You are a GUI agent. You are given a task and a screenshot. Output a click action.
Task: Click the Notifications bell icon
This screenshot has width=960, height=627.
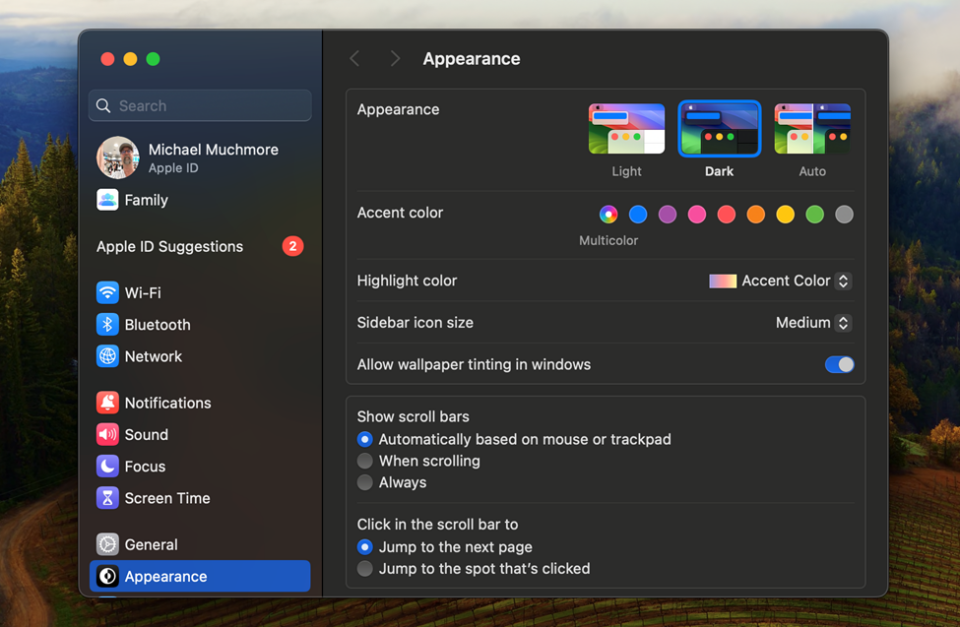pos(108,402)
